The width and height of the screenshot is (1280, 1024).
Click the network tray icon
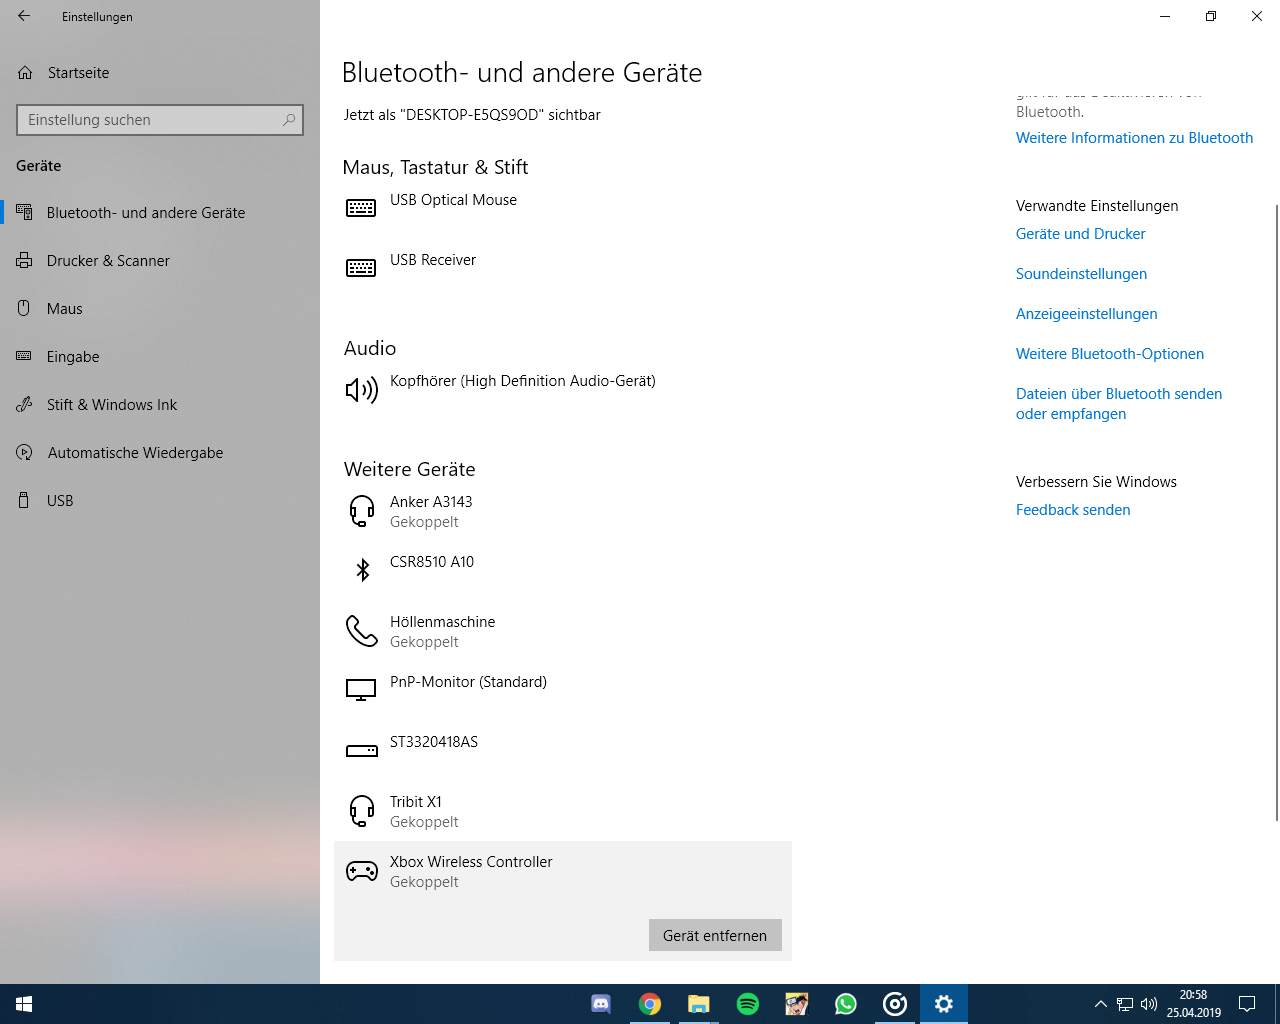point(1125,1004)
